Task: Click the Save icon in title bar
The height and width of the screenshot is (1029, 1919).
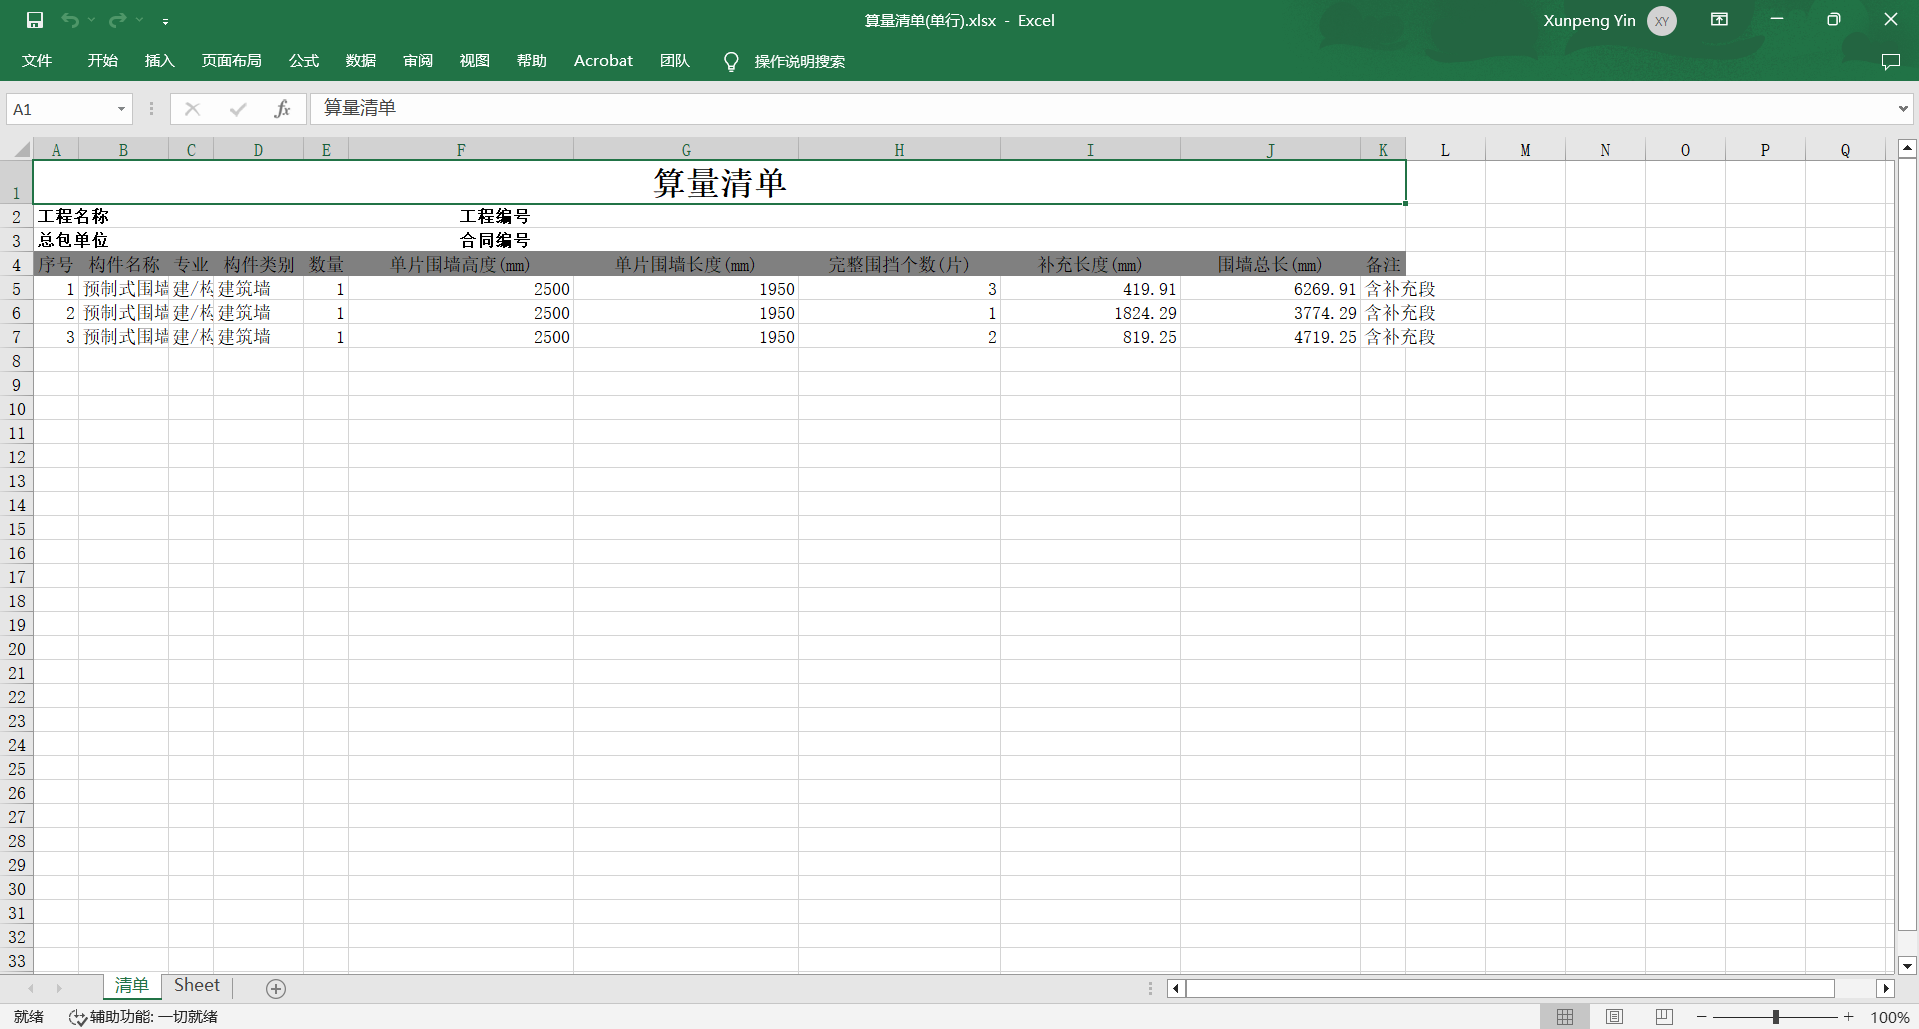Action: [35, 20]
